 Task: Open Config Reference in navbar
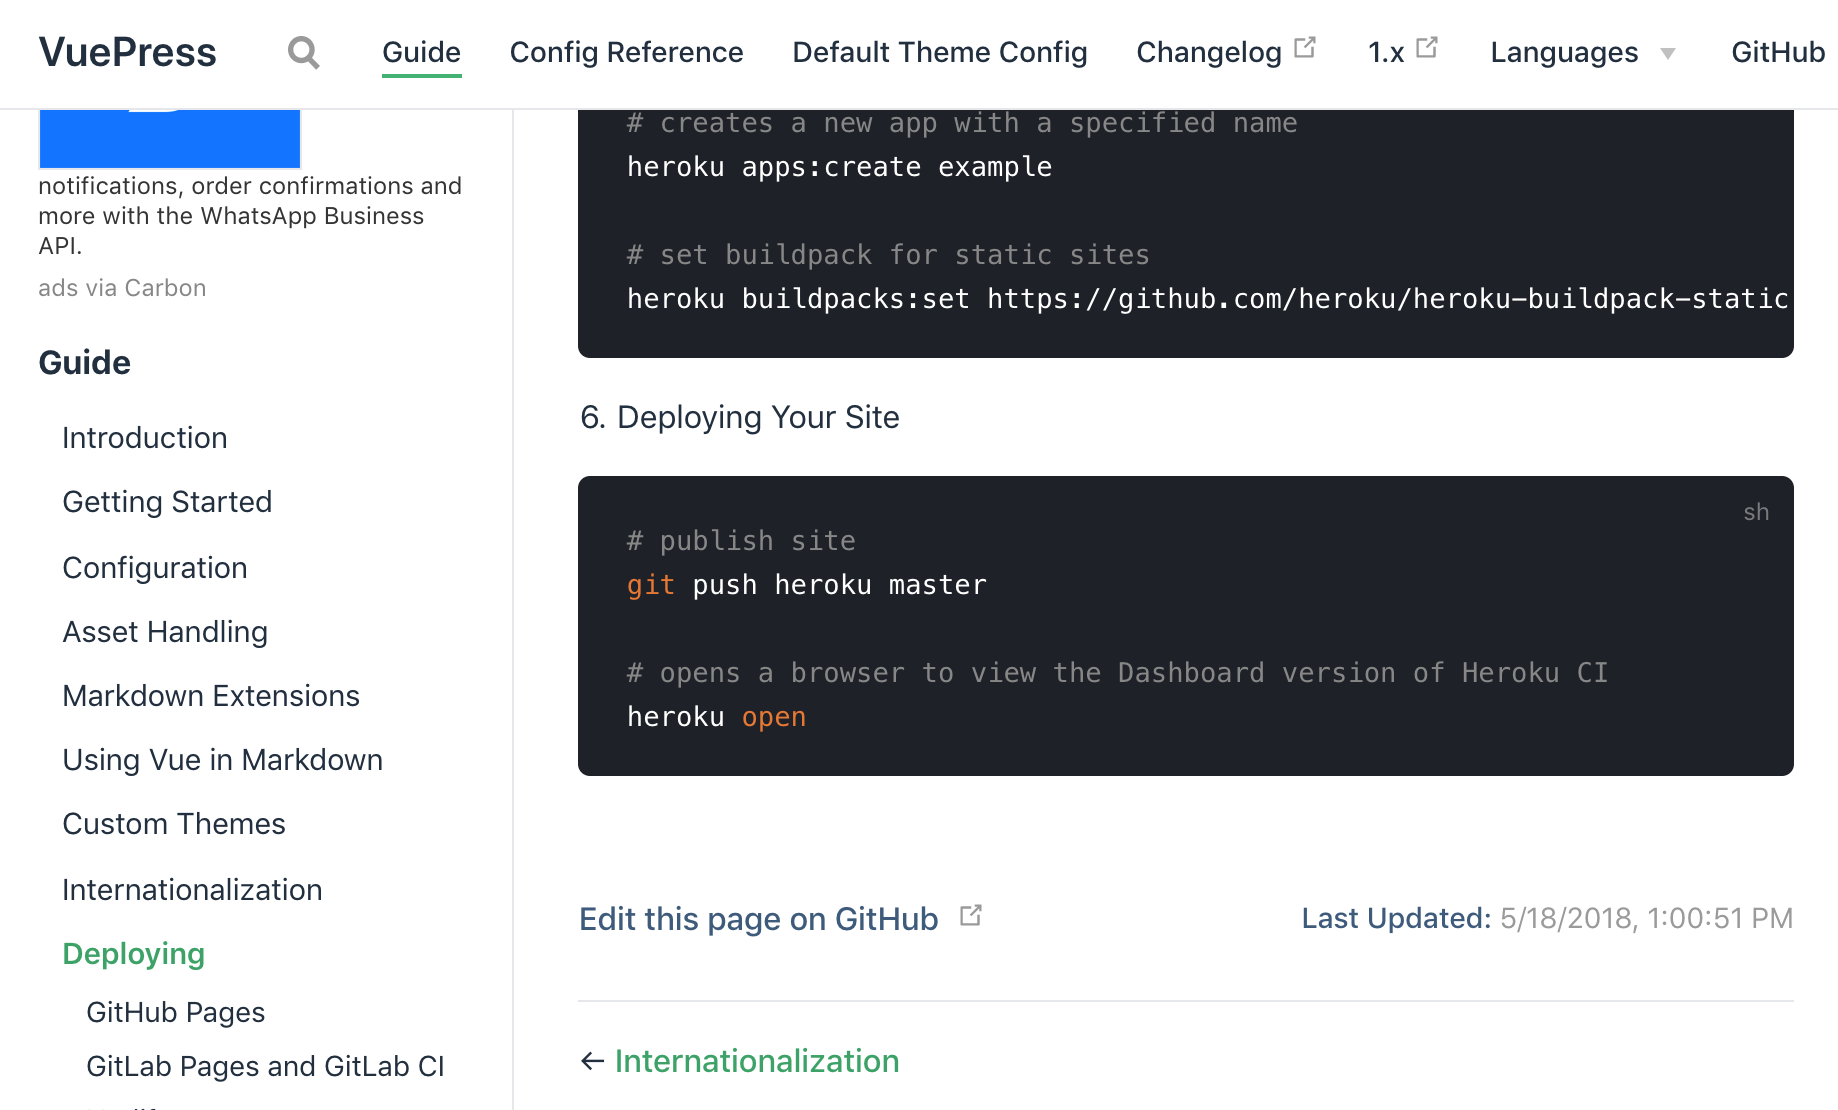point(626,52)
